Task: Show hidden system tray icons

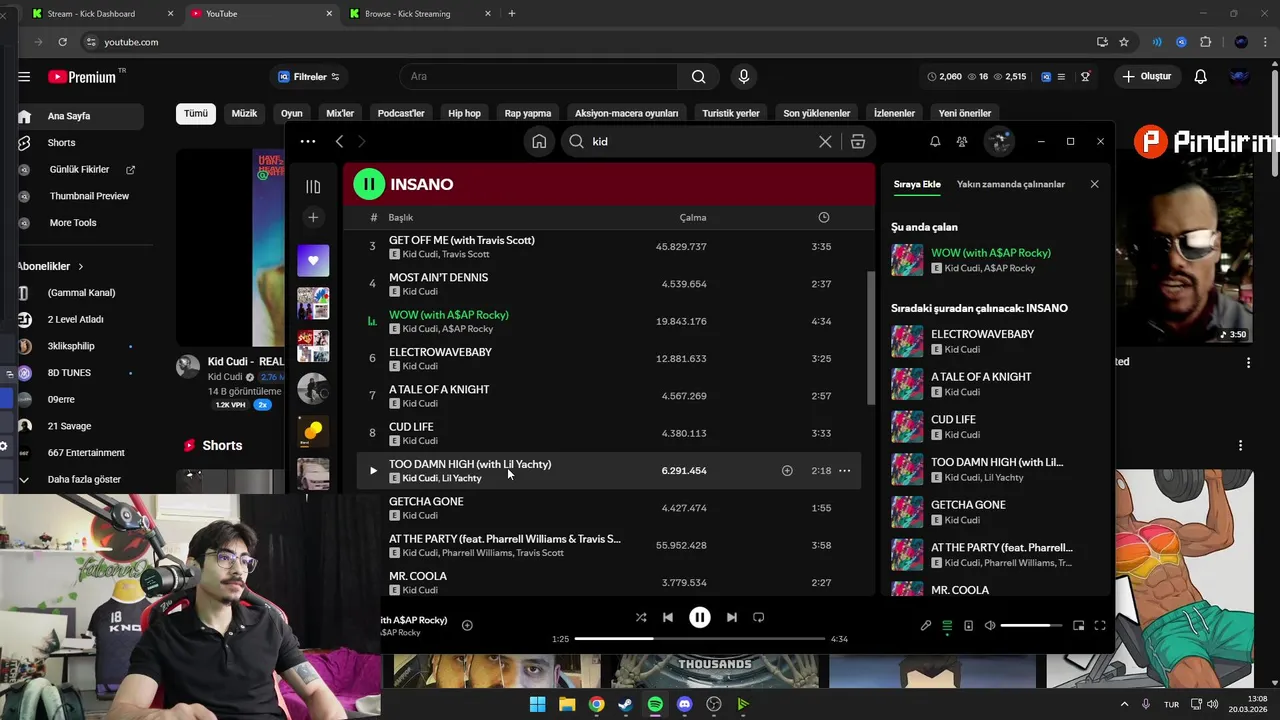Action: click(1123, 704)
